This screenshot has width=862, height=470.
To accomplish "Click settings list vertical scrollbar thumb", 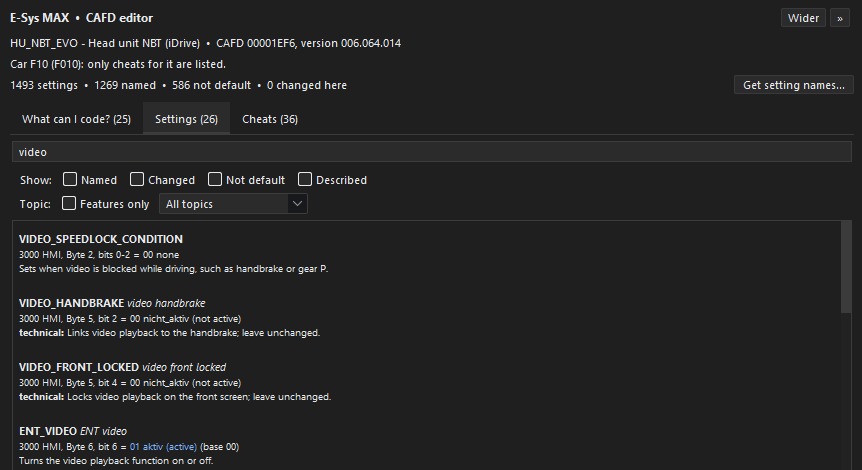I will point(846,268).
